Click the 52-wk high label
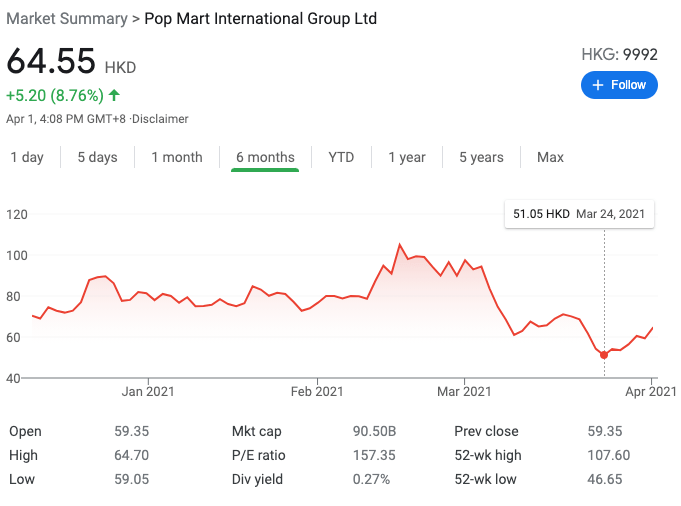The height and width of the screenshot is (506, 681). click(x=488, y=455)
